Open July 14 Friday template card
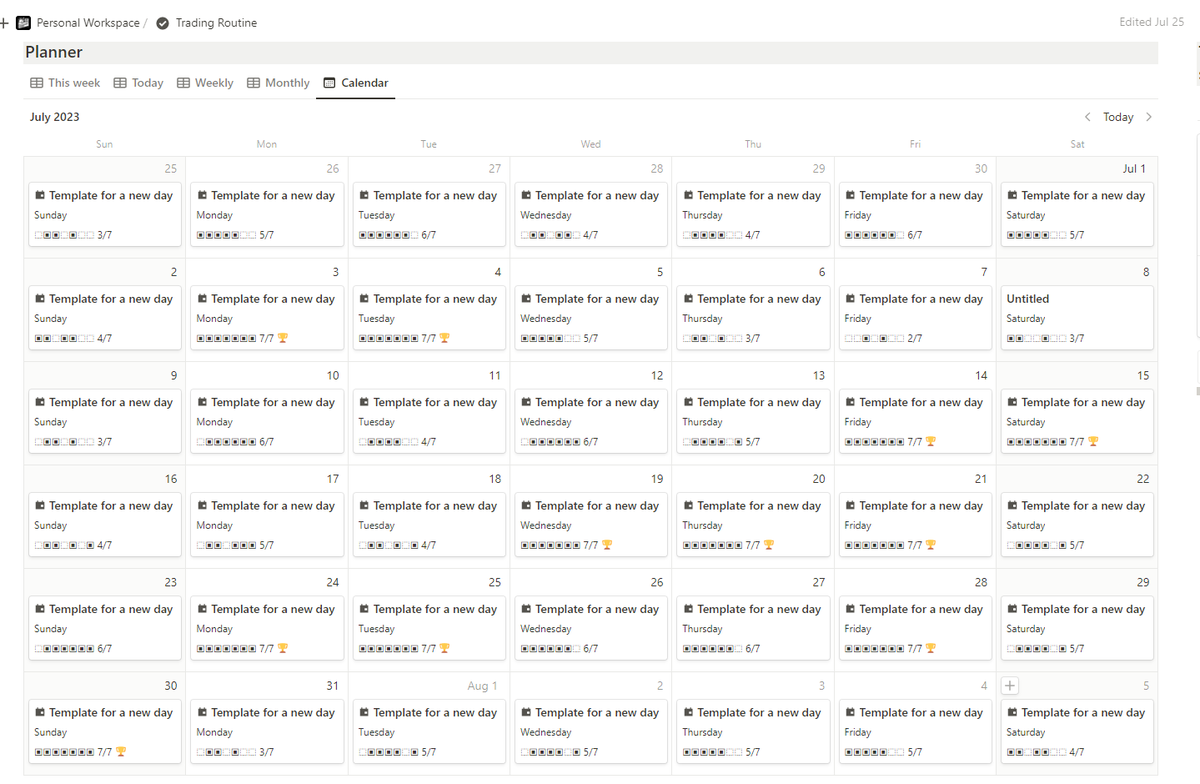This screenshot has height=784, width=1200. 916,421
